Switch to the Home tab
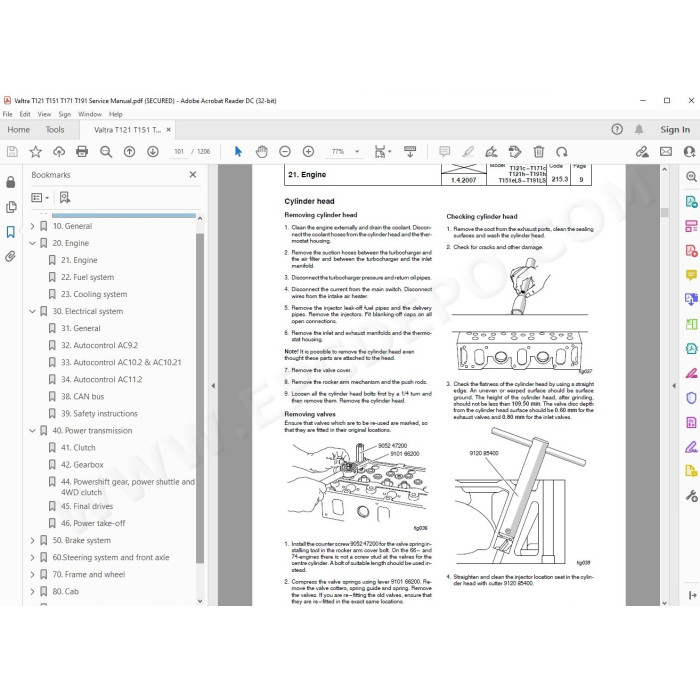This screenshot has width=700, height=700. point(18,129)
